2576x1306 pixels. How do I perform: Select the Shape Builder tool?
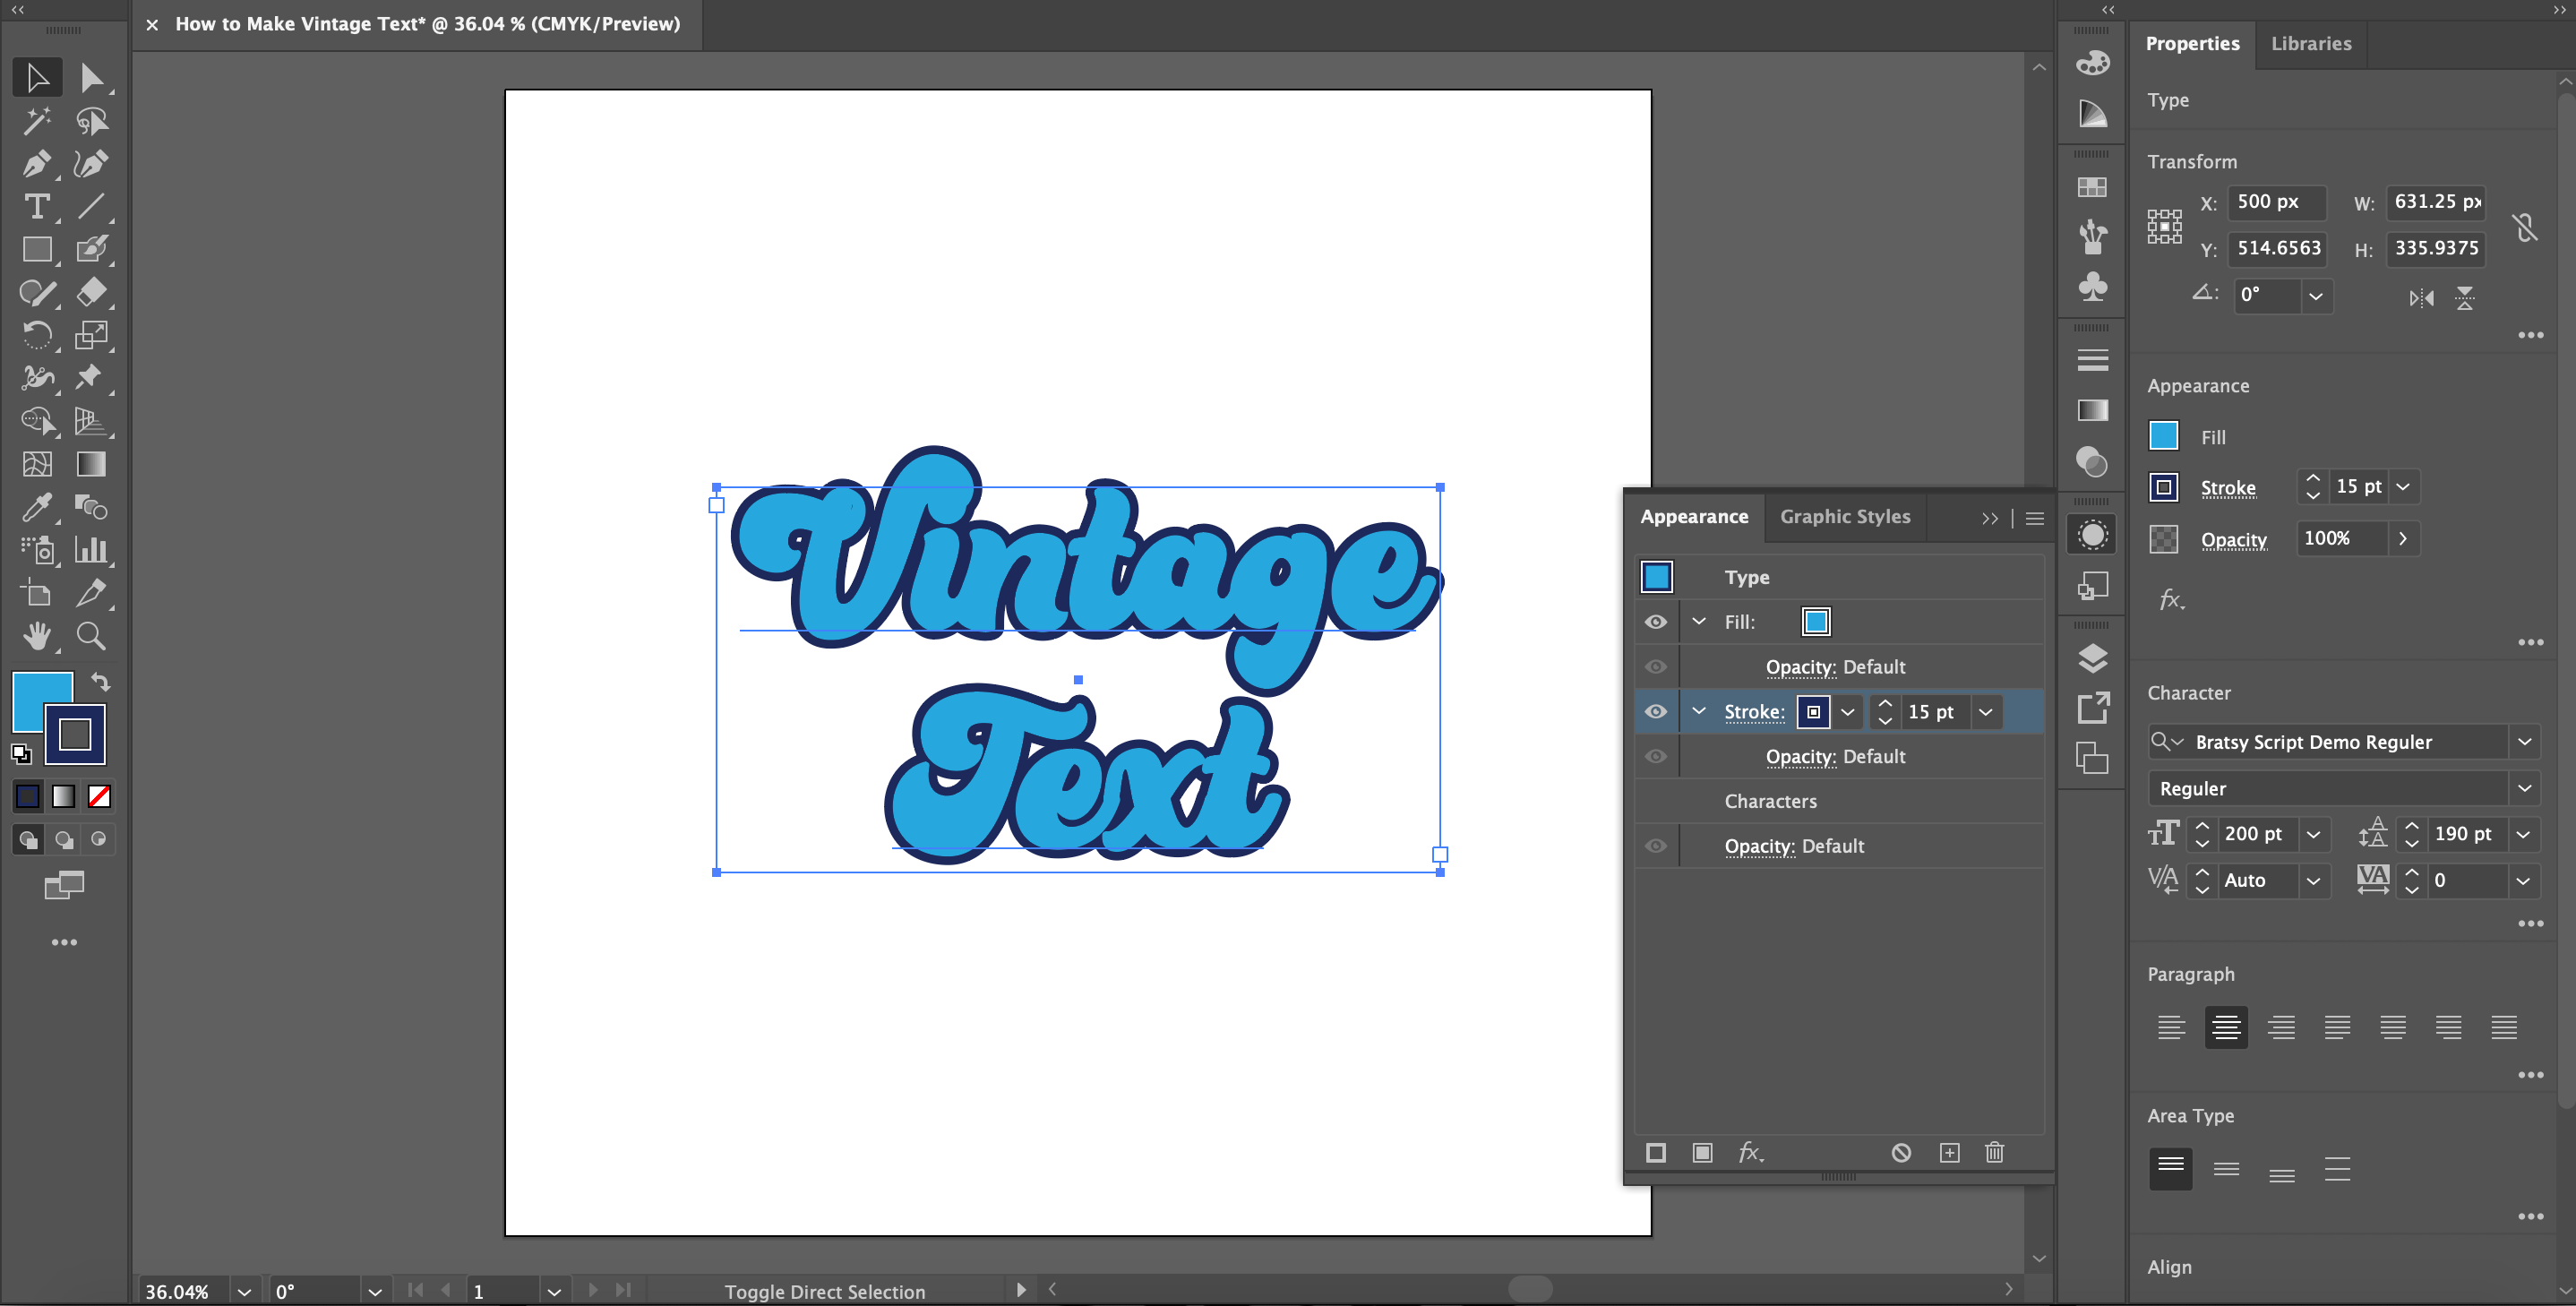pos(37,421)
